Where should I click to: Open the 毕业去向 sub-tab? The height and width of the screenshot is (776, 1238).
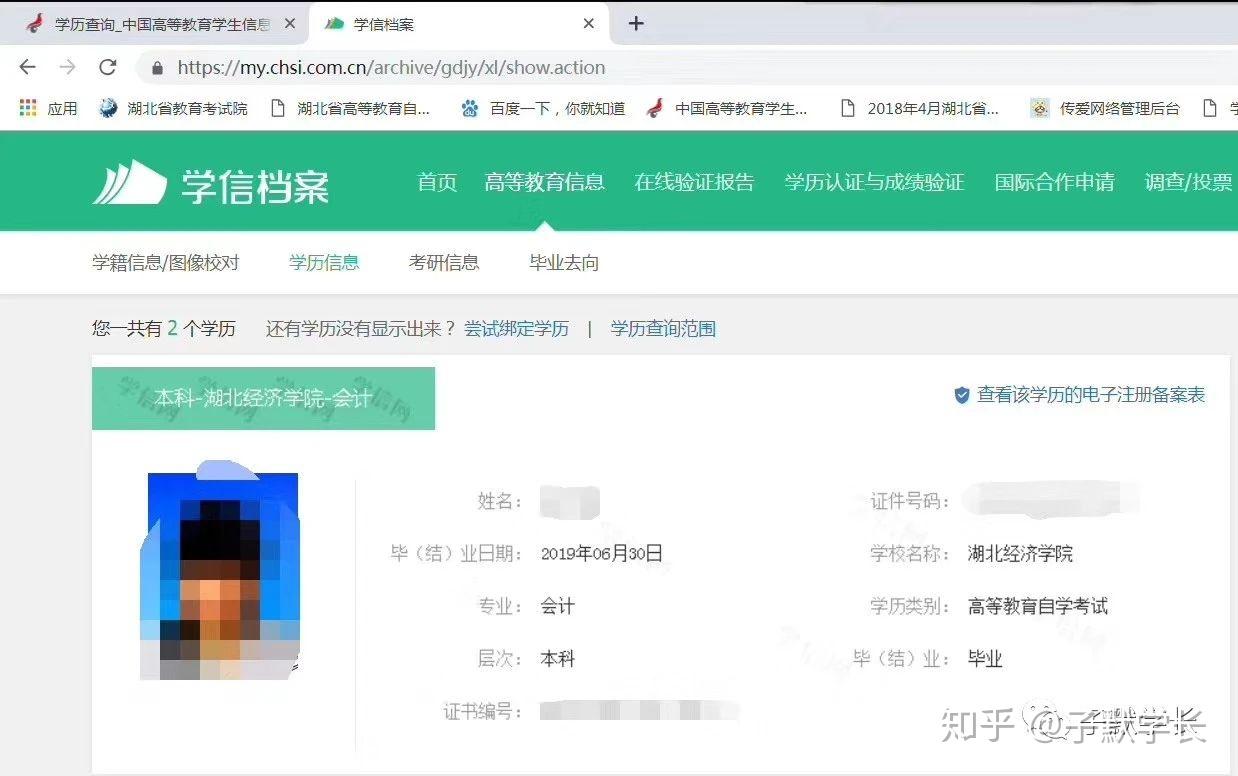pos(564,263)
